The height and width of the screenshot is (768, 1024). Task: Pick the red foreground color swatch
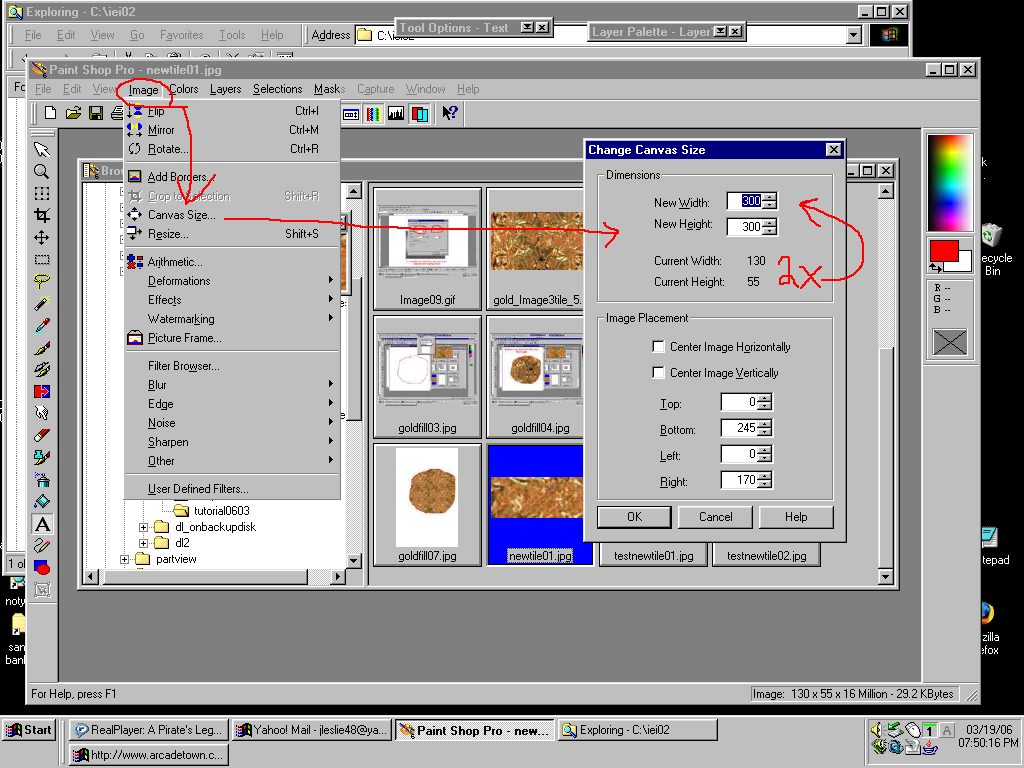(943, 251)
